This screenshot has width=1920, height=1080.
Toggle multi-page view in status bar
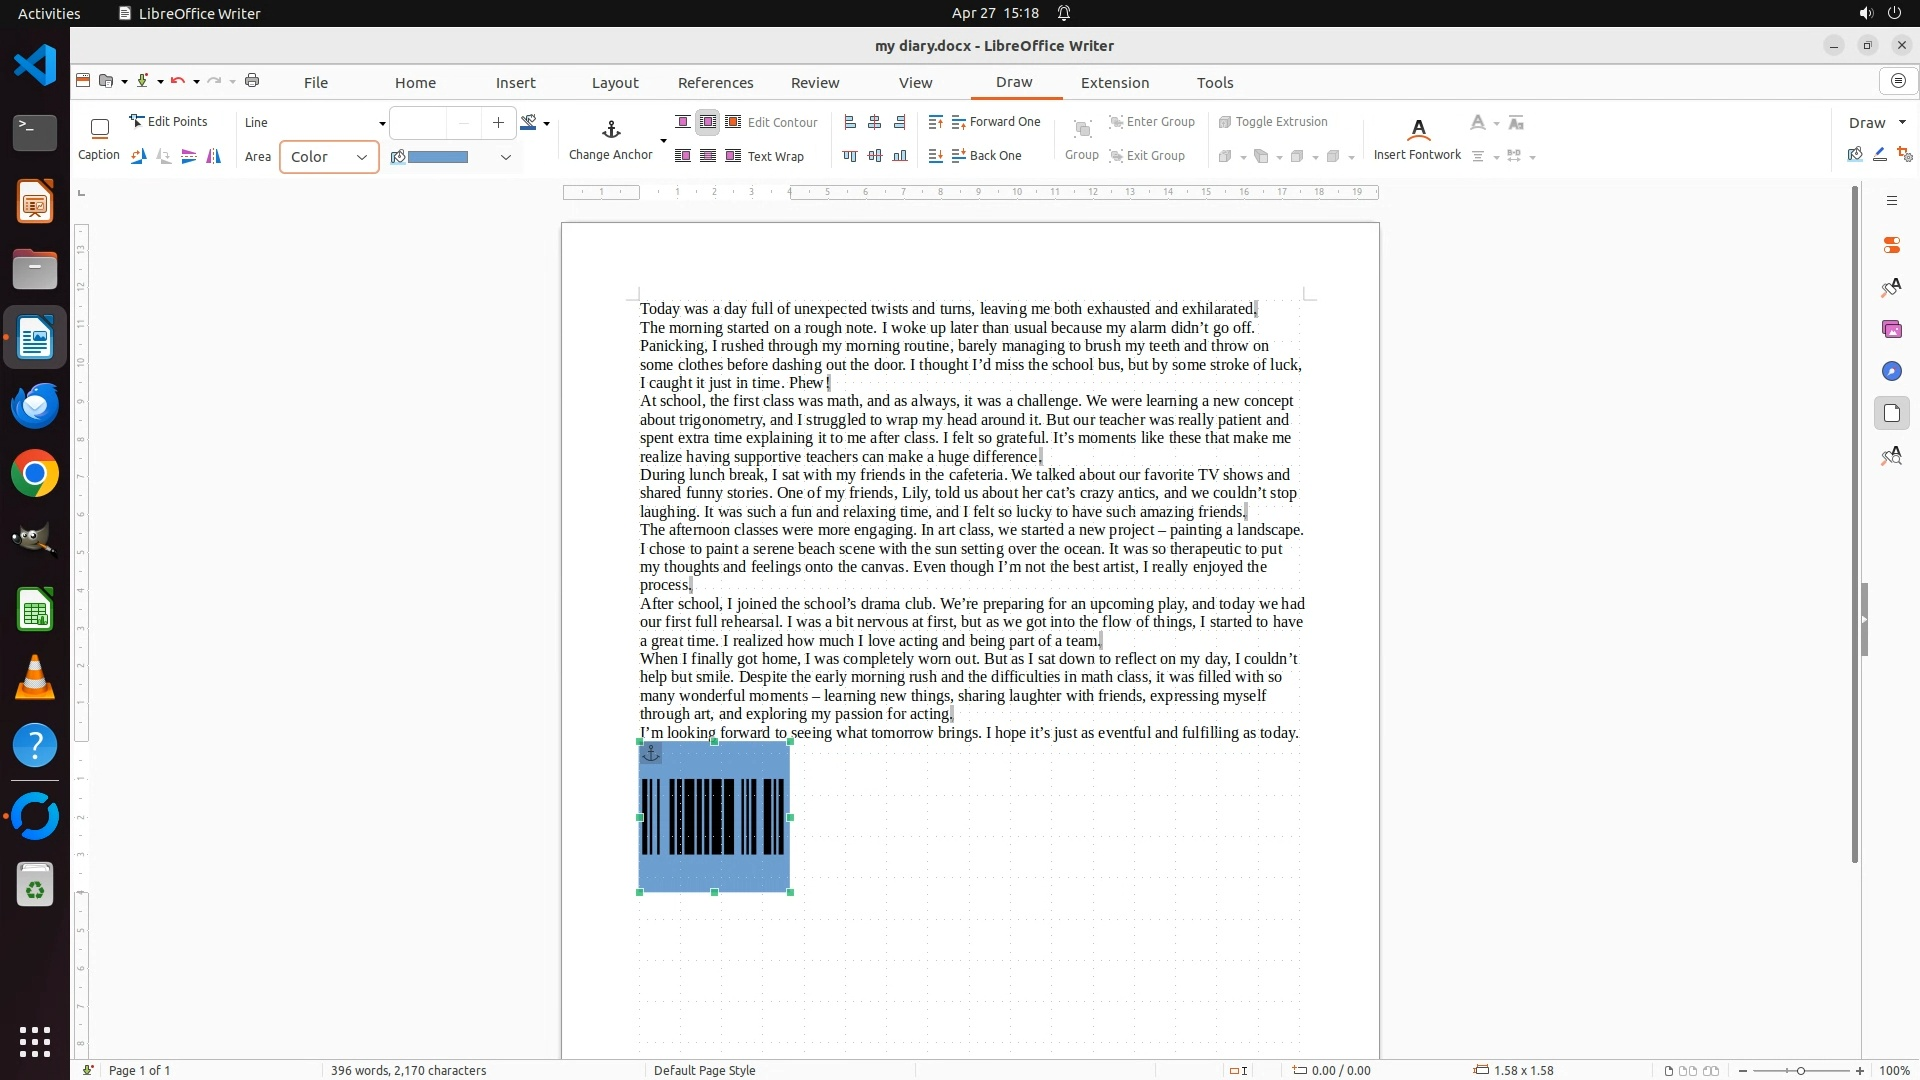click(1688, 1070)
